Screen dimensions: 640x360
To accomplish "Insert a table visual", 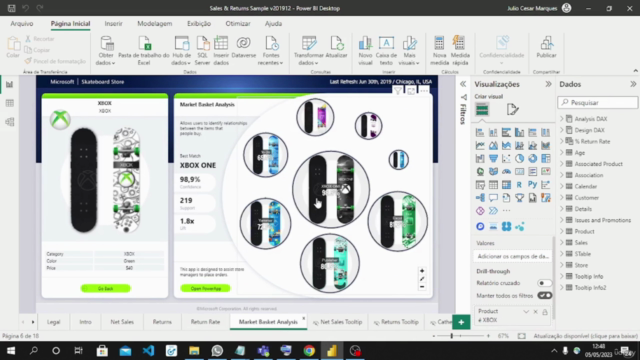I will (x=493, y=185).
